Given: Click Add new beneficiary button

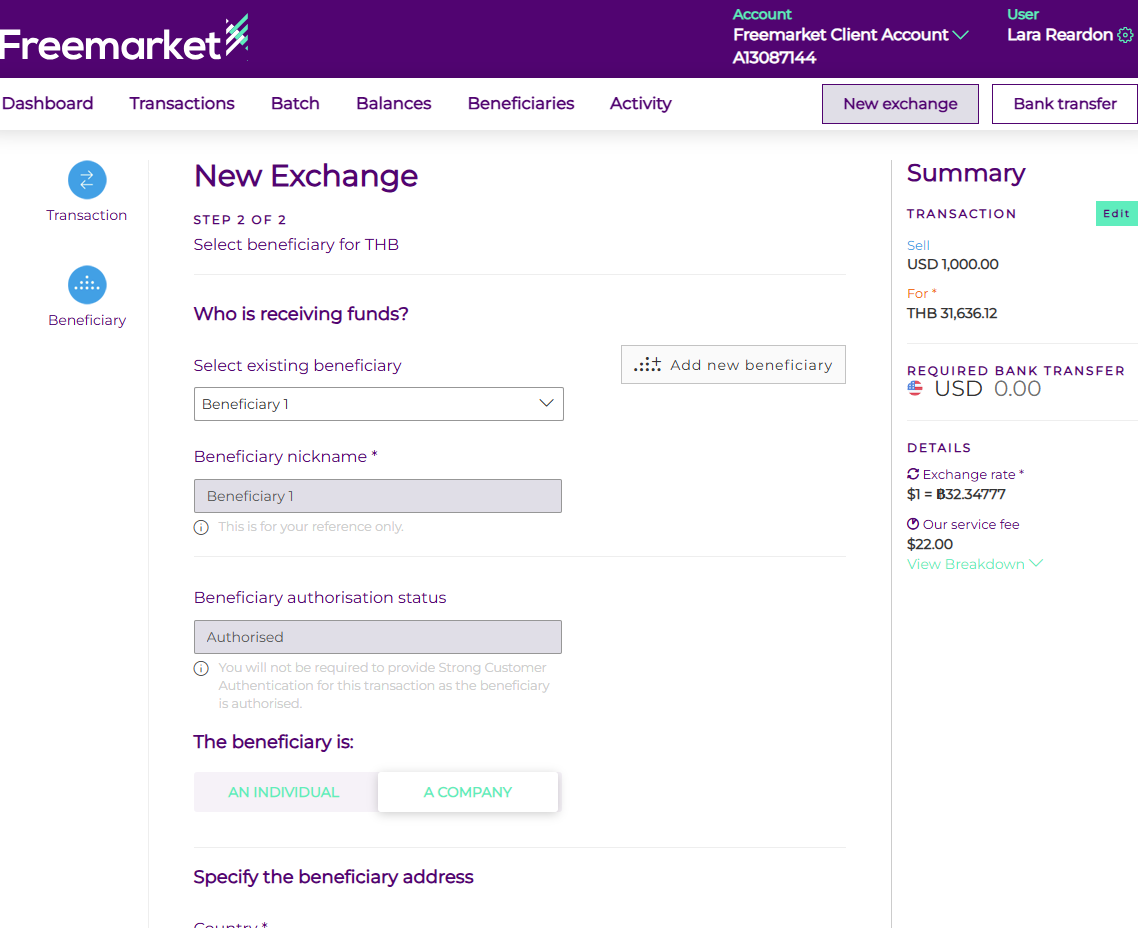Looking at the screenshot, I should [x=733, y=365].
